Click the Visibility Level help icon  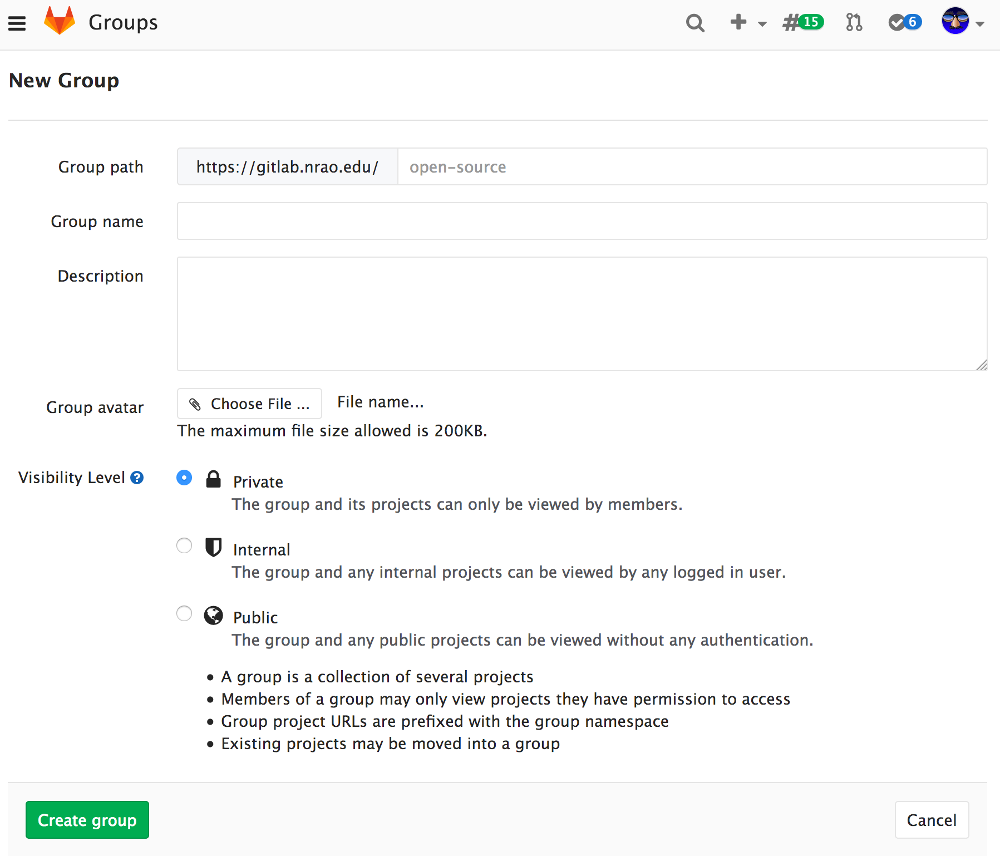[x=137, y=478]
